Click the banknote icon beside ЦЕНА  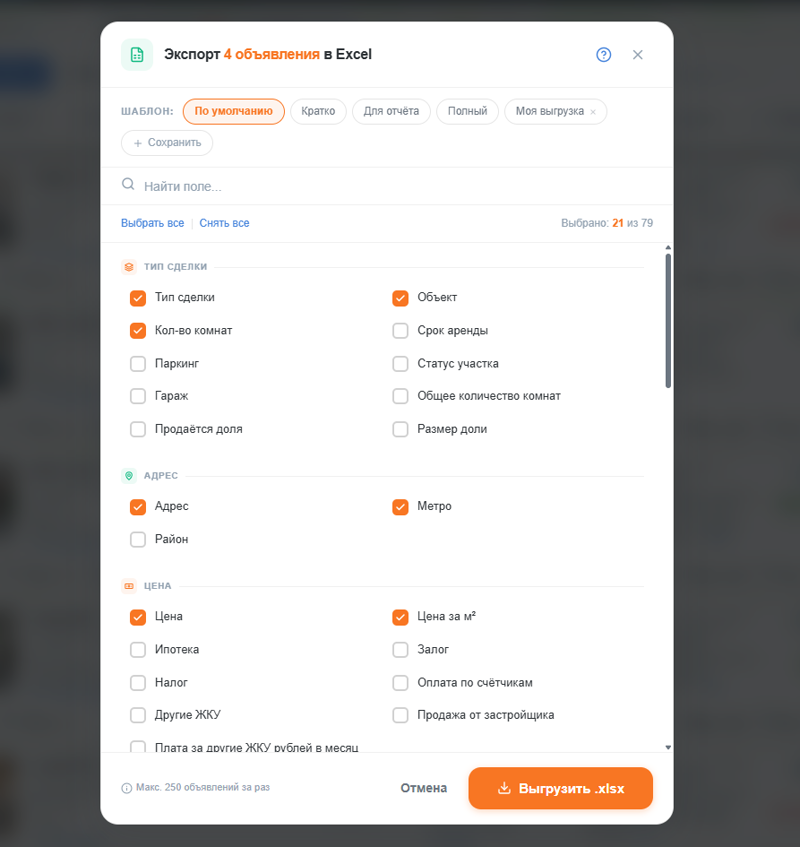[129, 585]
